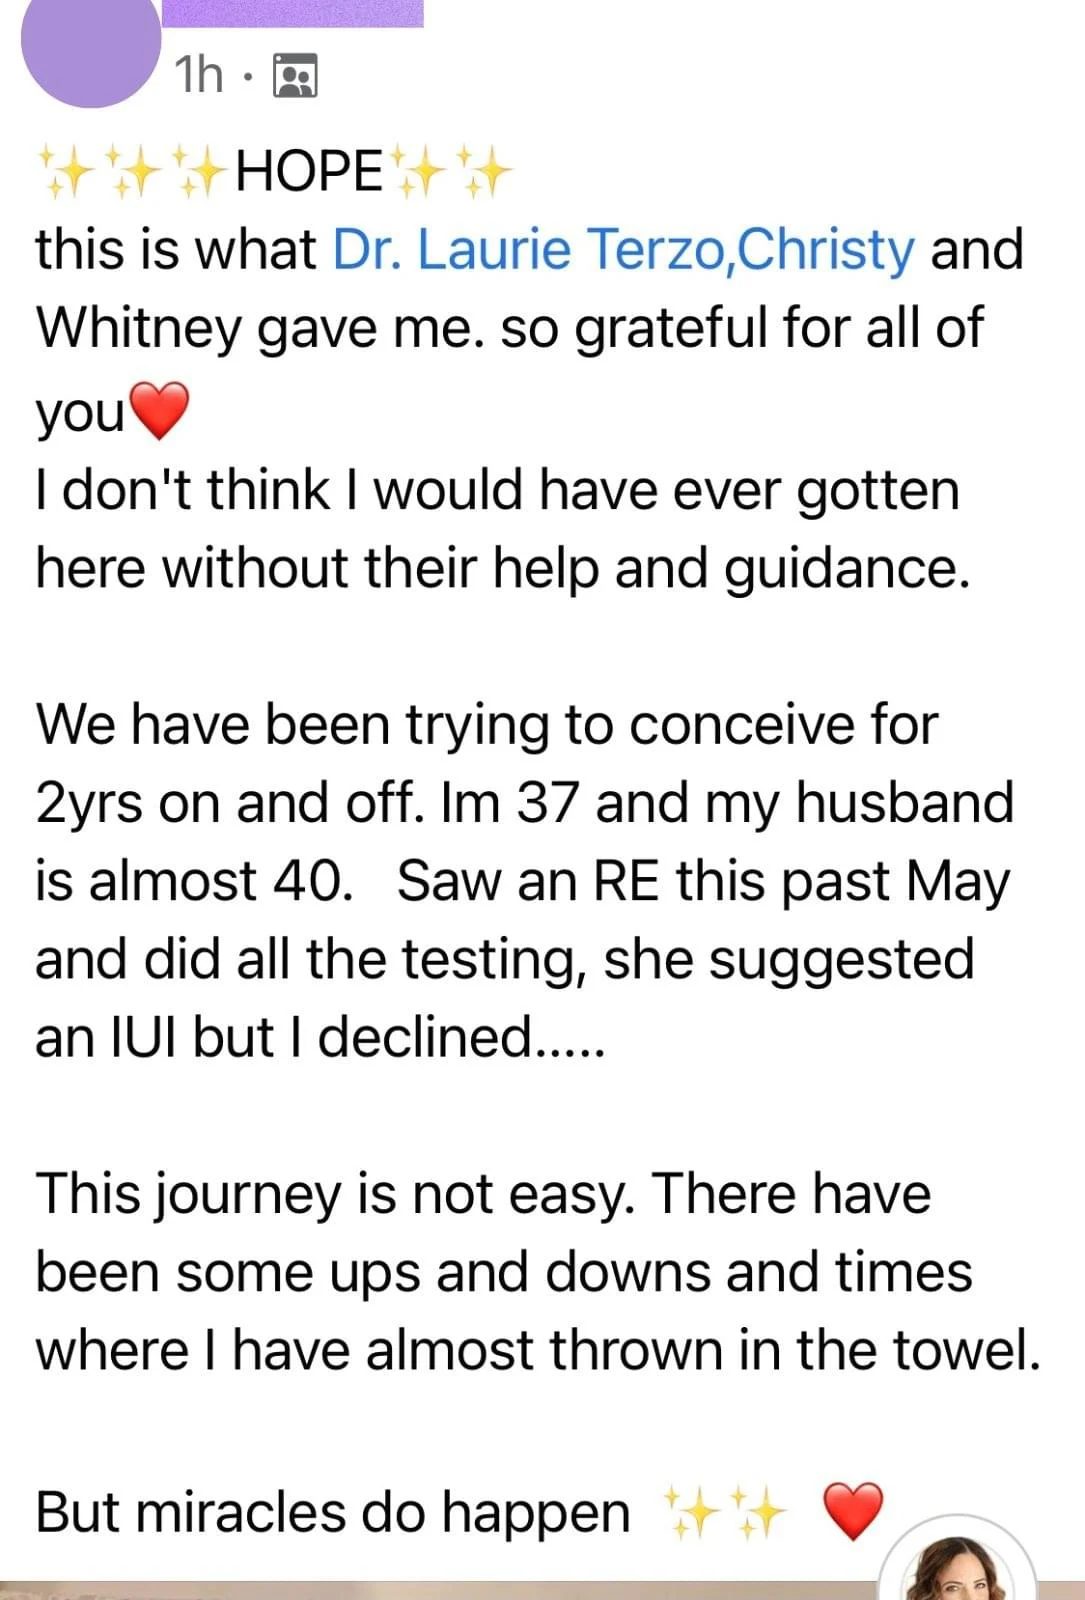Image resolution: width=1085 pixels, height=1600 pixels.
Task: Click the red heart after "miracles do happen"
Action: [x=852, y=1511]
